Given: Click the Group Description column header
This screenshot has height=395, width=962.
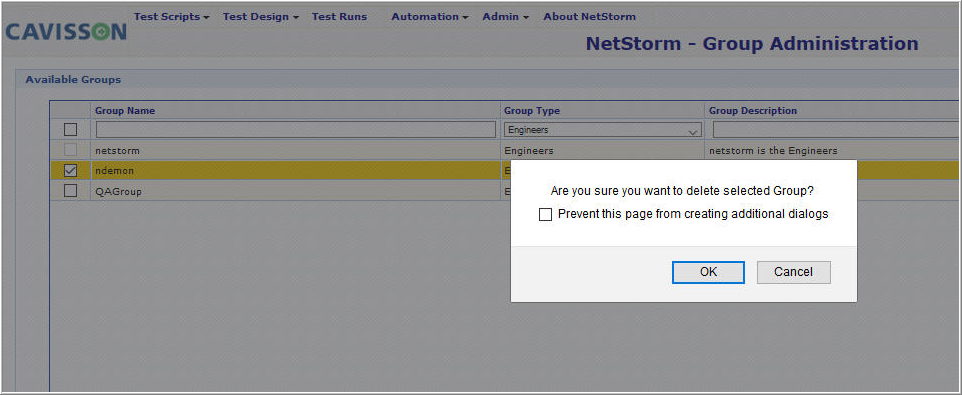Looking at the screenshot, I should coord(753,111).
